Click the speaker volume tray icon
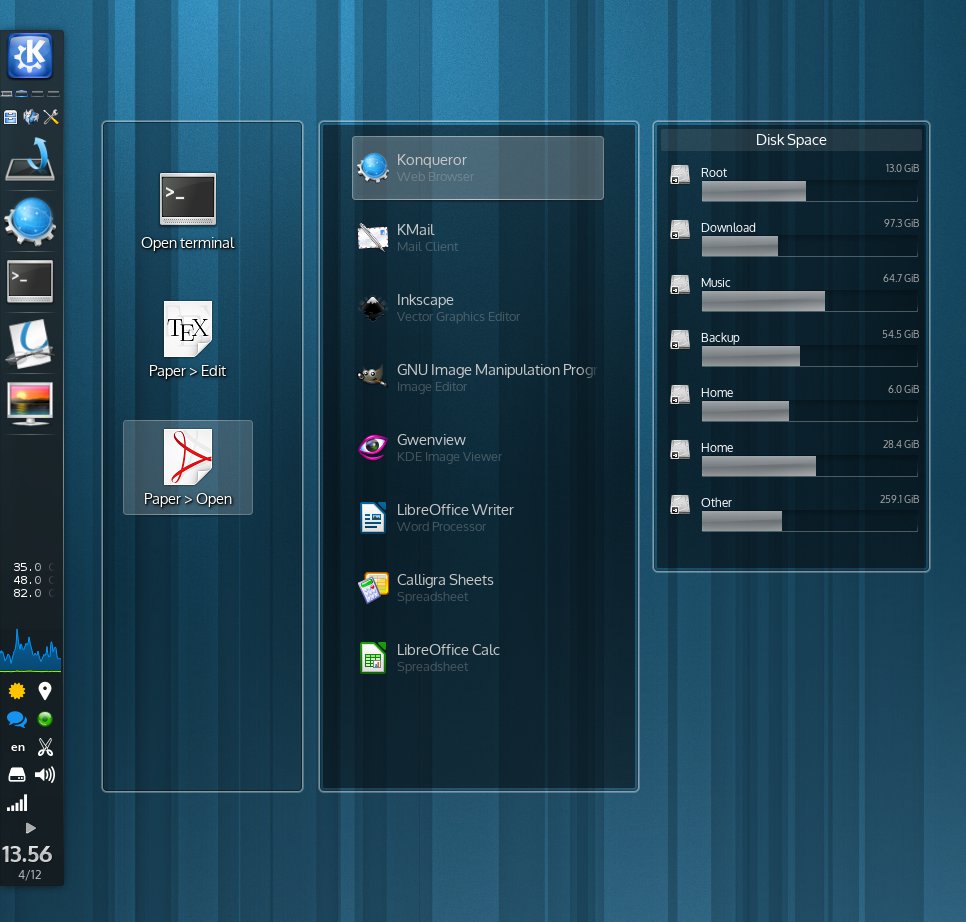This screenshot has height=922, width=966. tap(45, 775)
